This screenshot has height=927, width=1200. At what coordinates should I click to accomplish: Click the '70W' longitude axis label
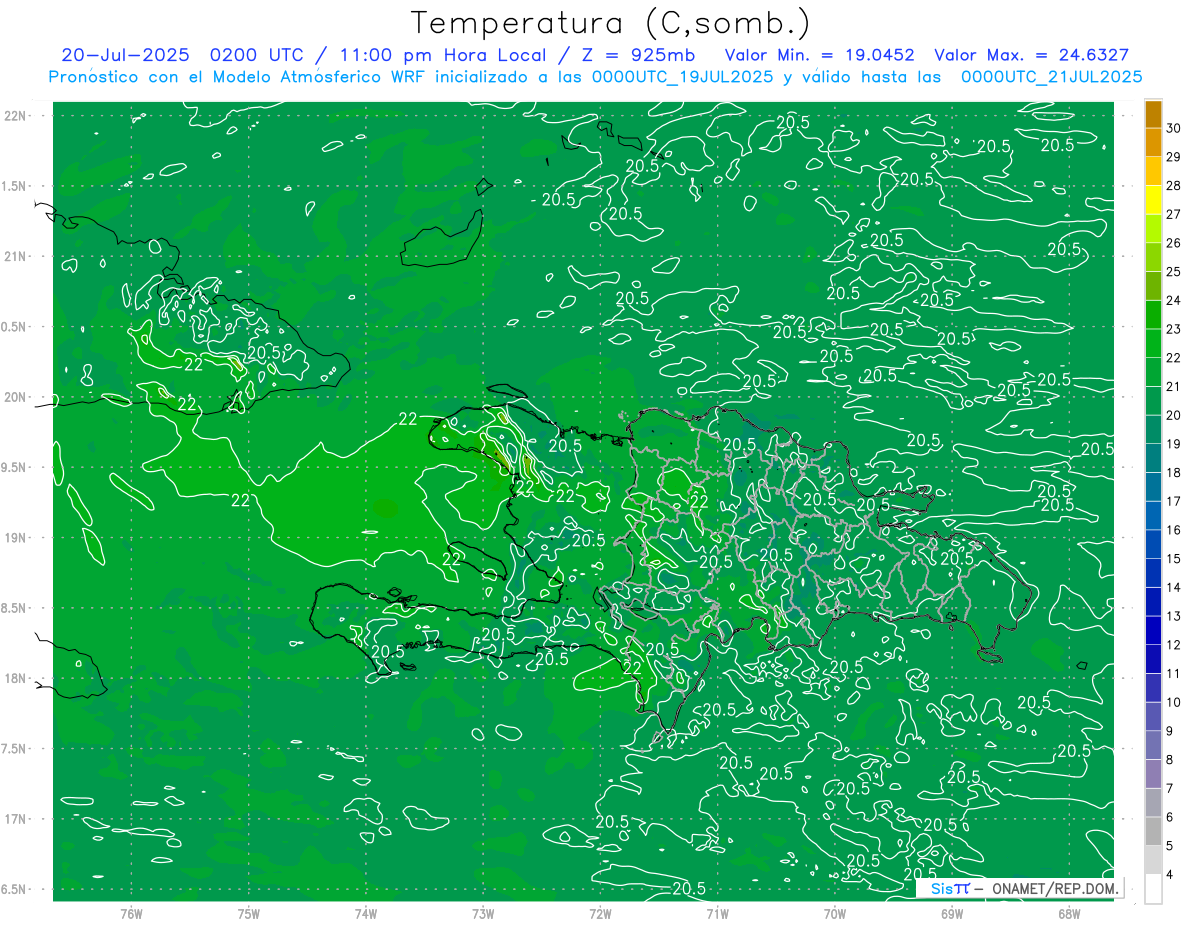(835, 914)
